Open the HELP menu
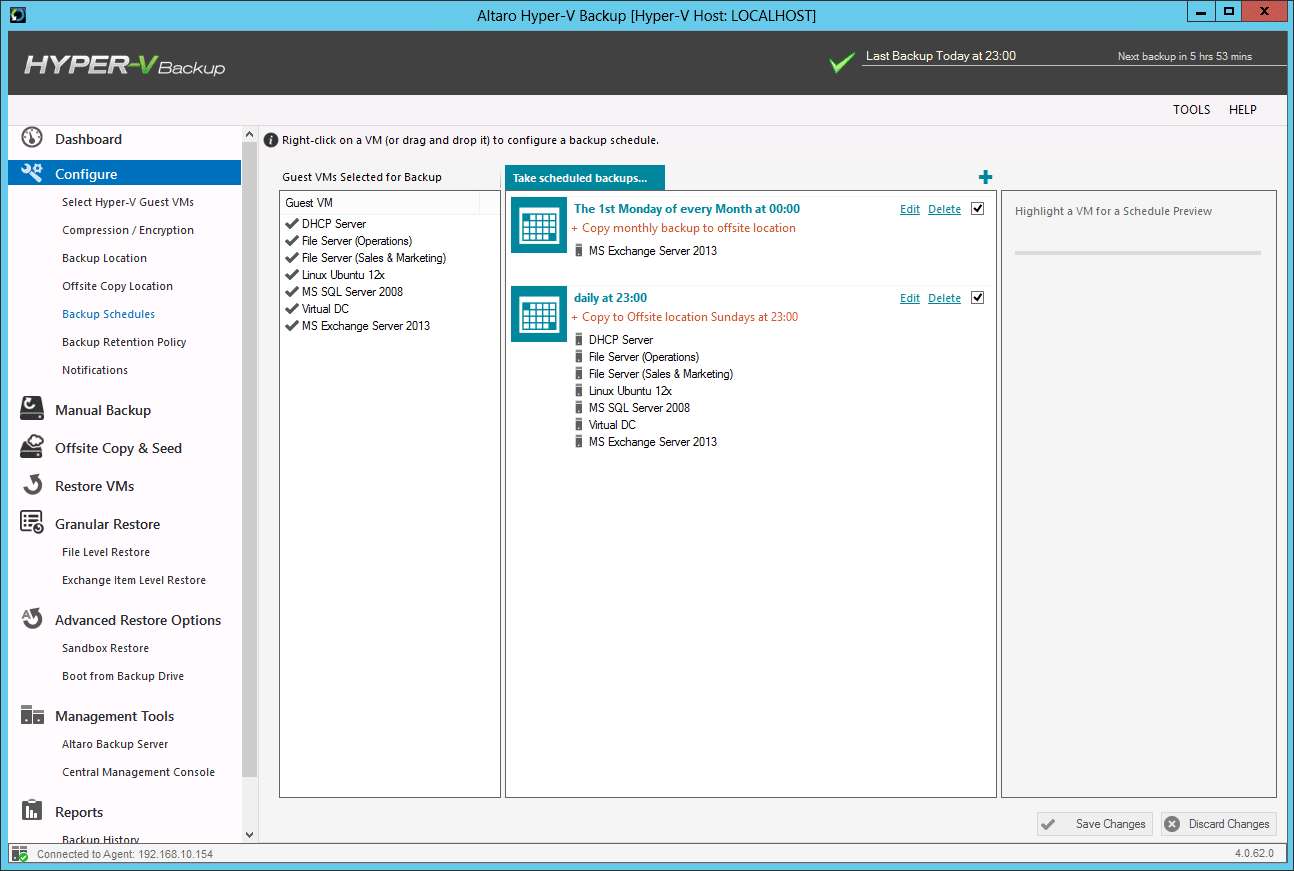Viewport: 1294px width, 871px height. tap(1242, 110)
